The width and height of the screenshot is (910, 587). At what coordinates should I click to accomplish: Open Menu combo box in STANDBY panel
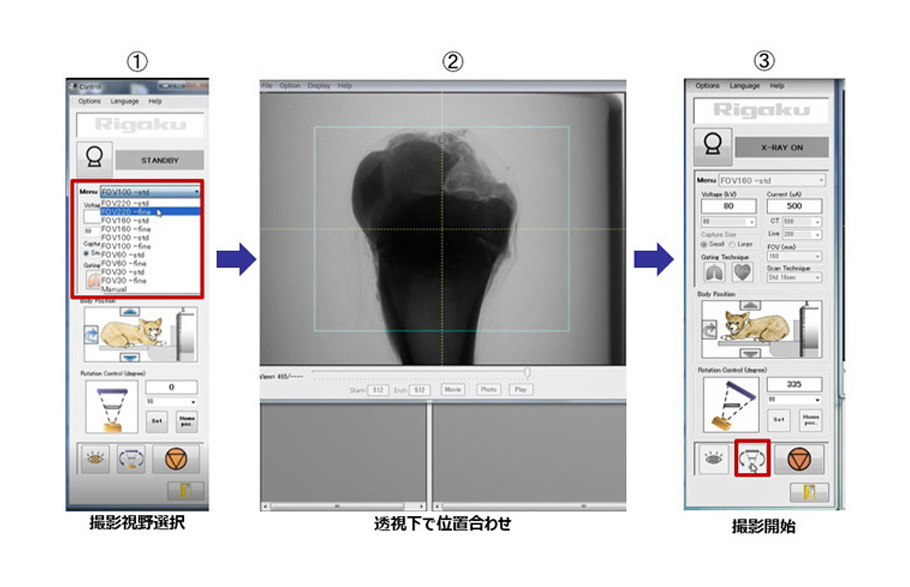pyautogui.click(x=150, y=192)
